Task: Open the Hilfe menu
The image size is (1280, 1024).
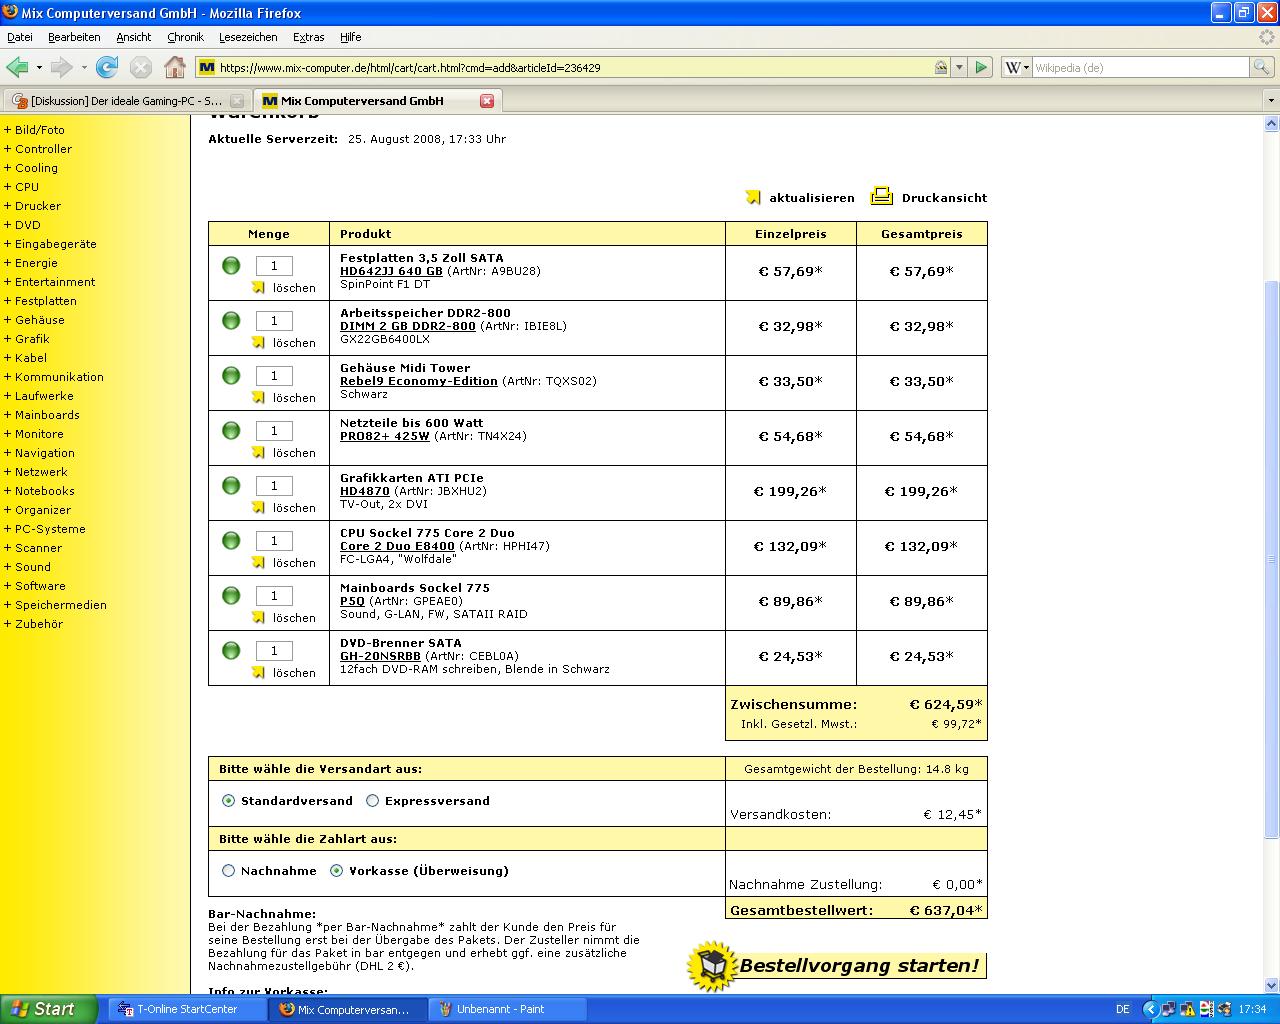Action: coord(350,37)
